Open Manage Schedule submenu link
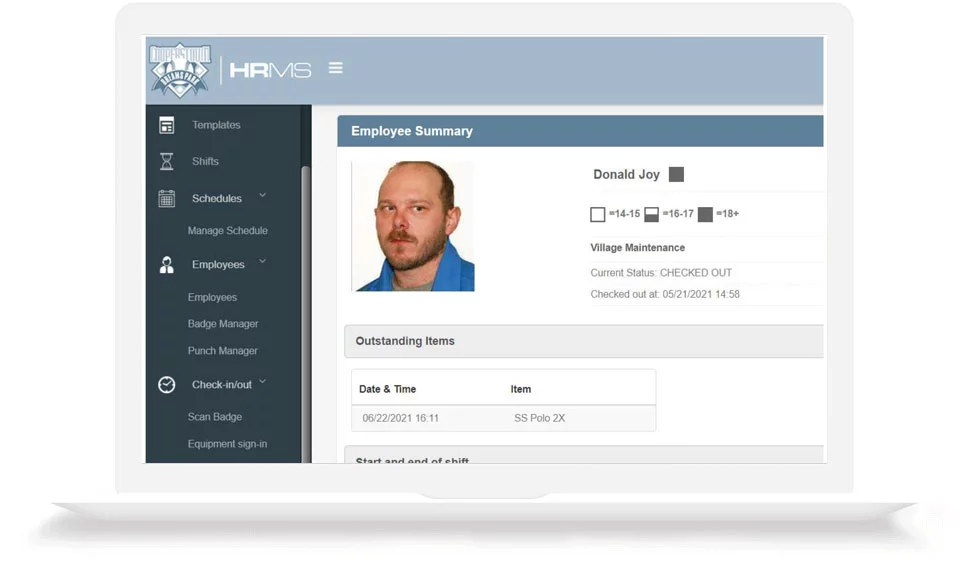 228,231
